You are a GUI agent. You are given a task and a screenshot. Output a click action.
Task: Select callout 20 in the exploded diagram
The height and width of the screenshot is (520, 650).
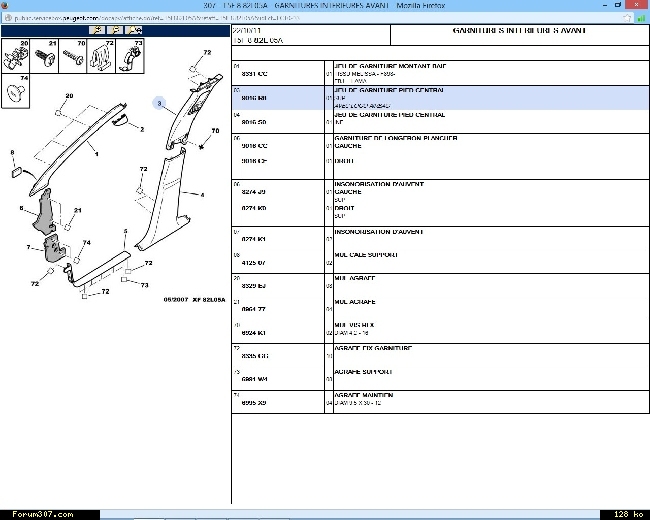[69, 96]
